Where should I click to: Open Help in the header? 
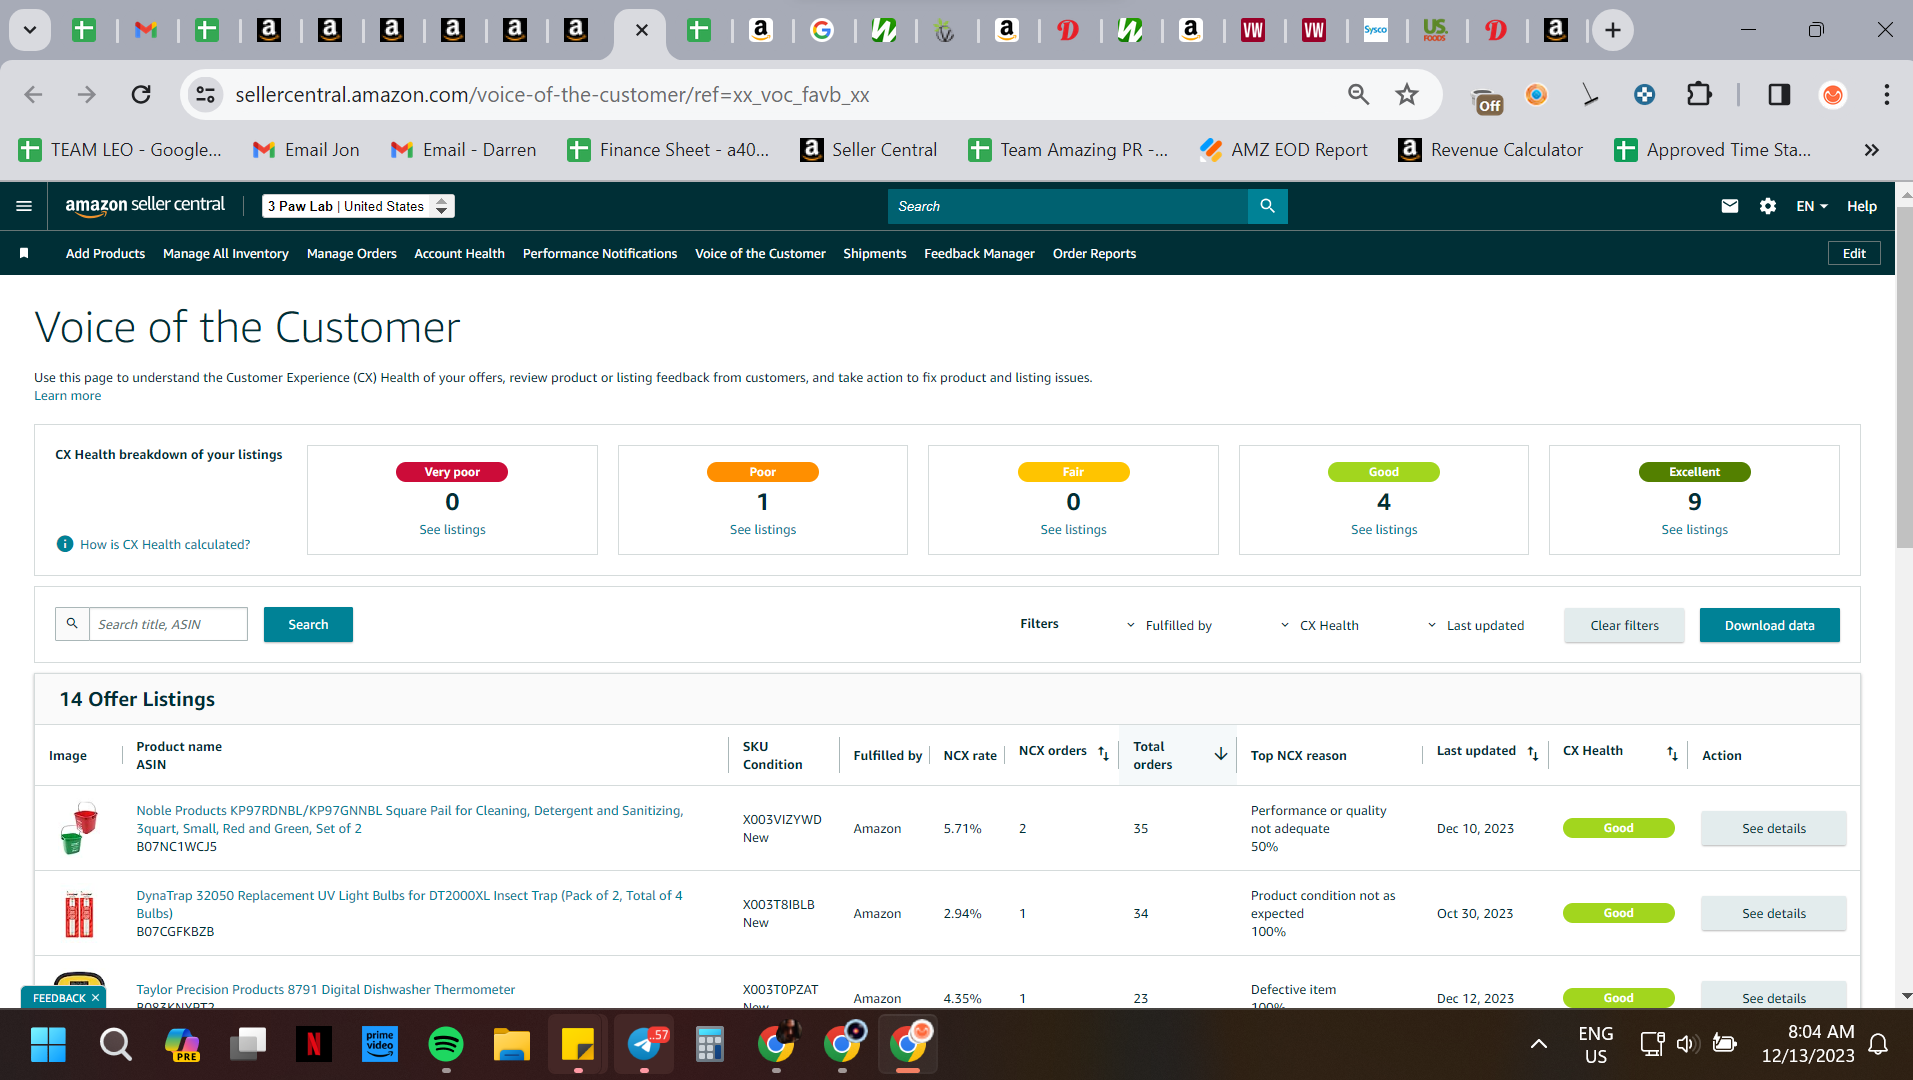click(x=1861, y=206)
